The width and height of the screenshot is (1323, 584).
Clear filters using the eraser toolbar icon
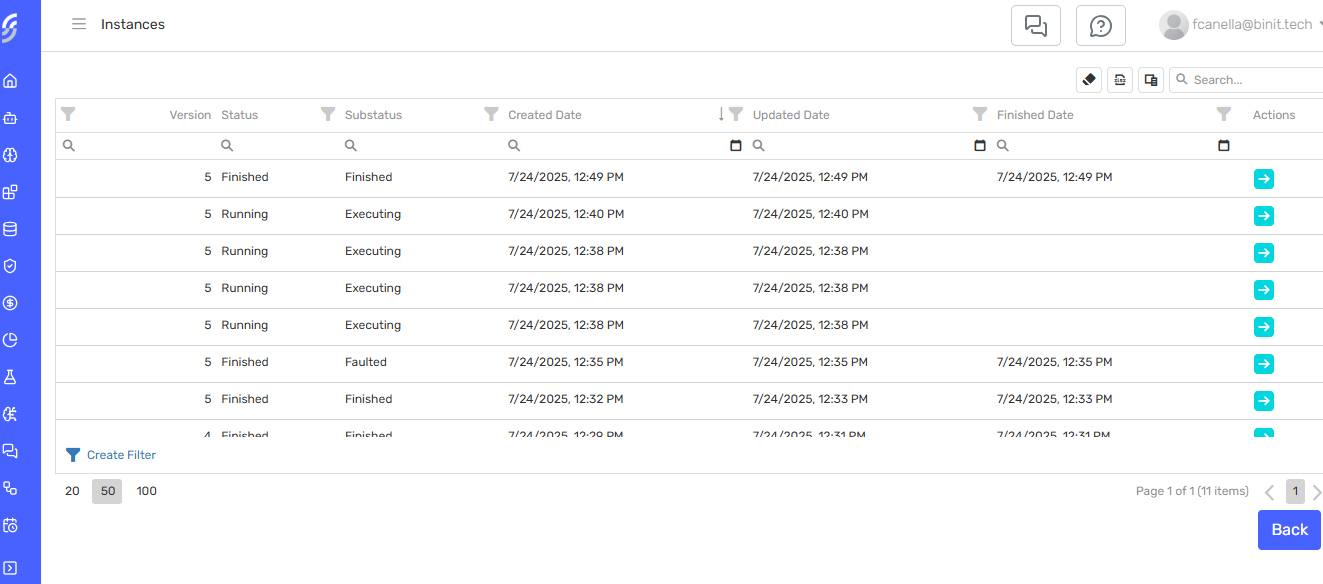pyautogui.click(x=1089, y=79)
